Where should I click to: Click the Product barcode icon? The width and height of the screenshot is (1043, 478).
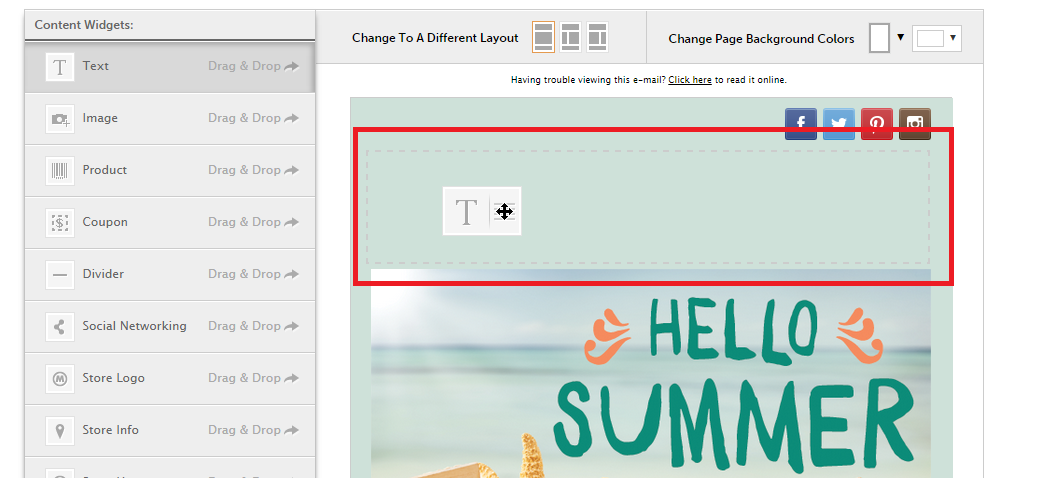click(60, 171)
